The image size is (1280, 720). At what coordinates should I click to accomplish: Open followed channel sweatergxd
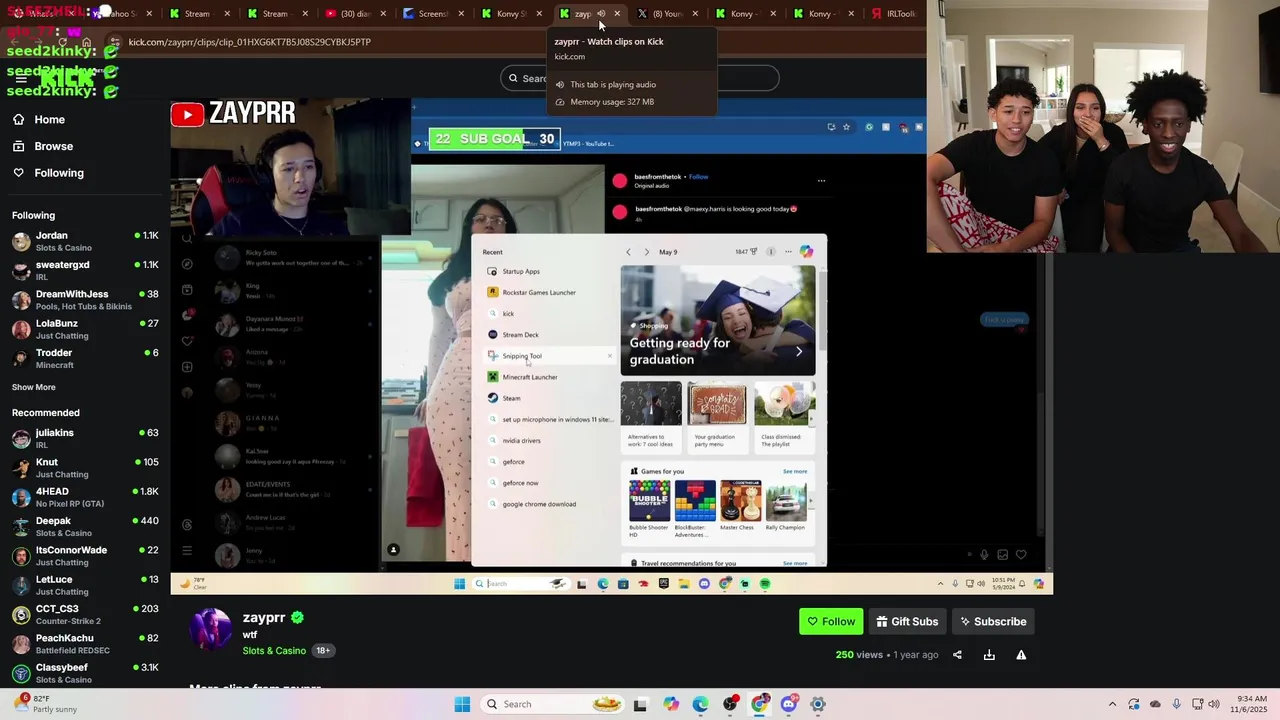coord(85,270)
